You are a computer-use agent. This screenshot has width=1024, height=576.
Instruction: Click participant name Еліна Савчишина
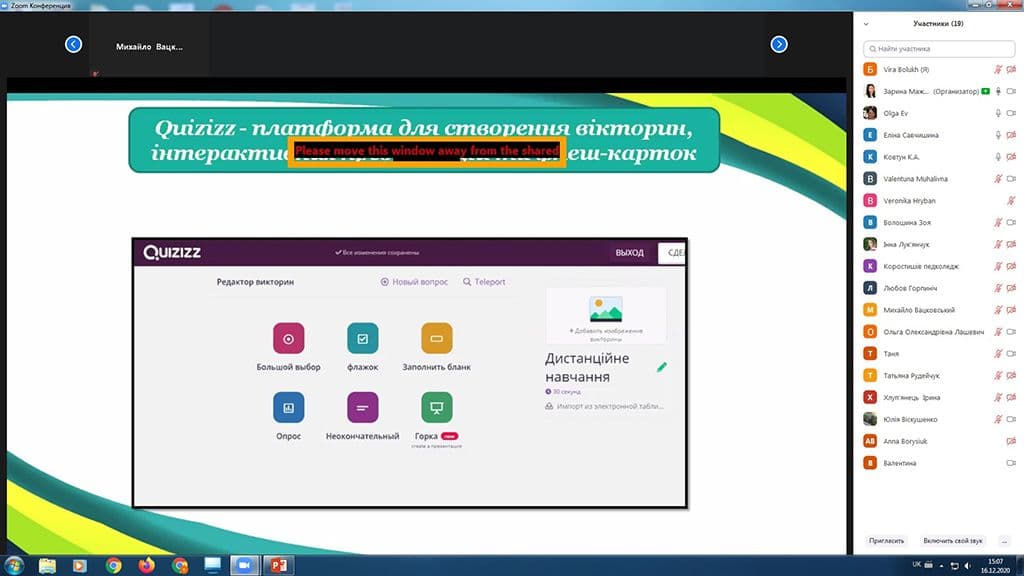point(910,135)
